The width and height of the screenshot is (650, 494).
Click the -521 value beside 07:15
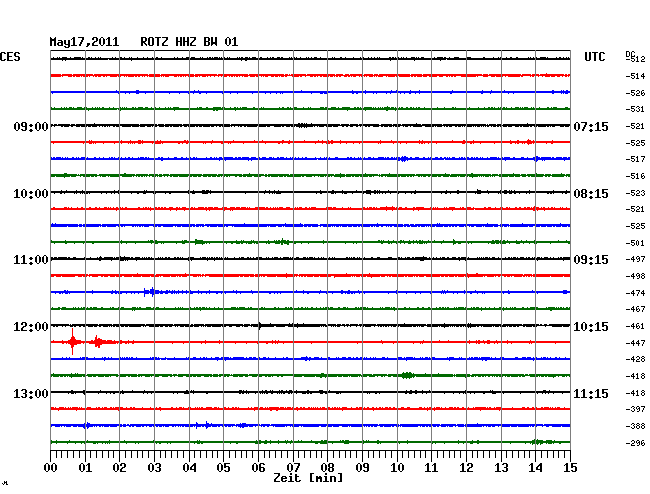point(635,126)
